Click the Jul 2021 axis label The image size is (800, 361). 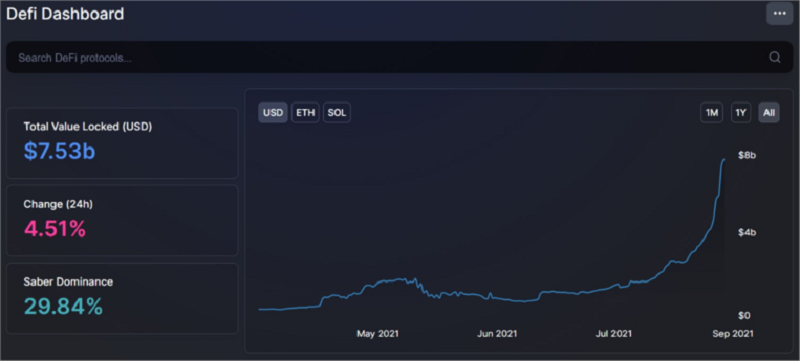click(x=613, y=334)
